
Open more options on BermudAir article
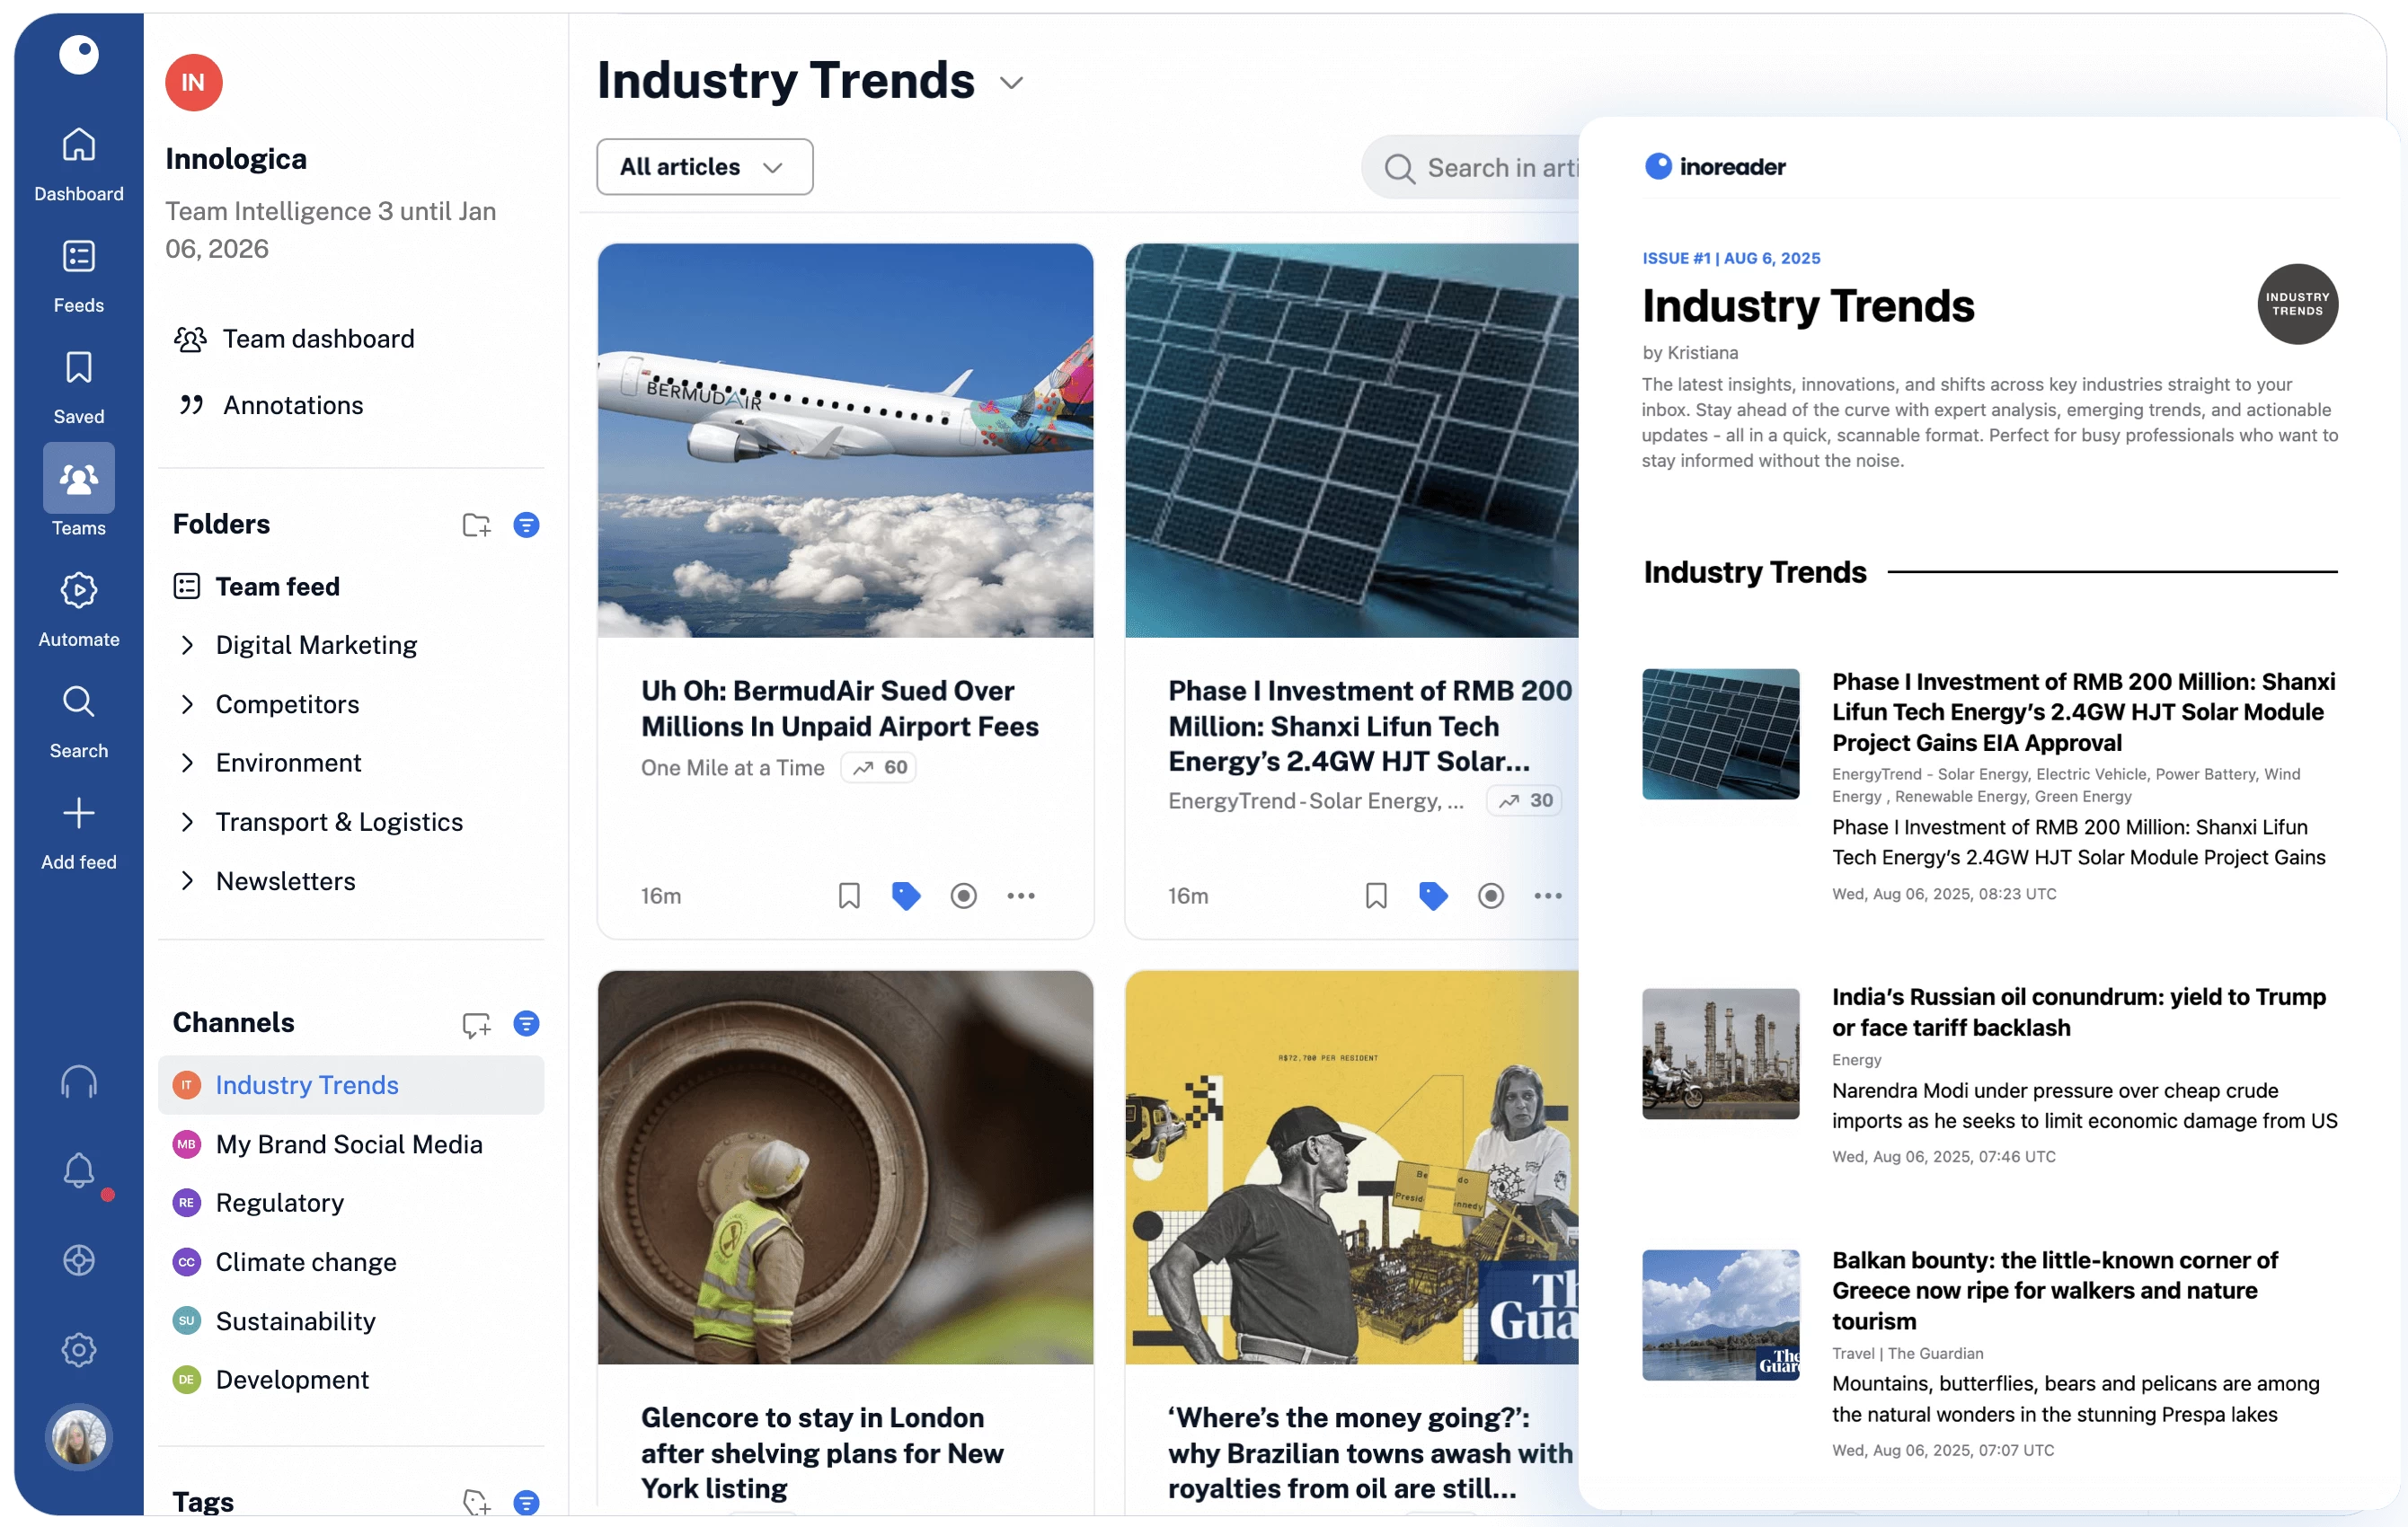(x=1021, y=895)
